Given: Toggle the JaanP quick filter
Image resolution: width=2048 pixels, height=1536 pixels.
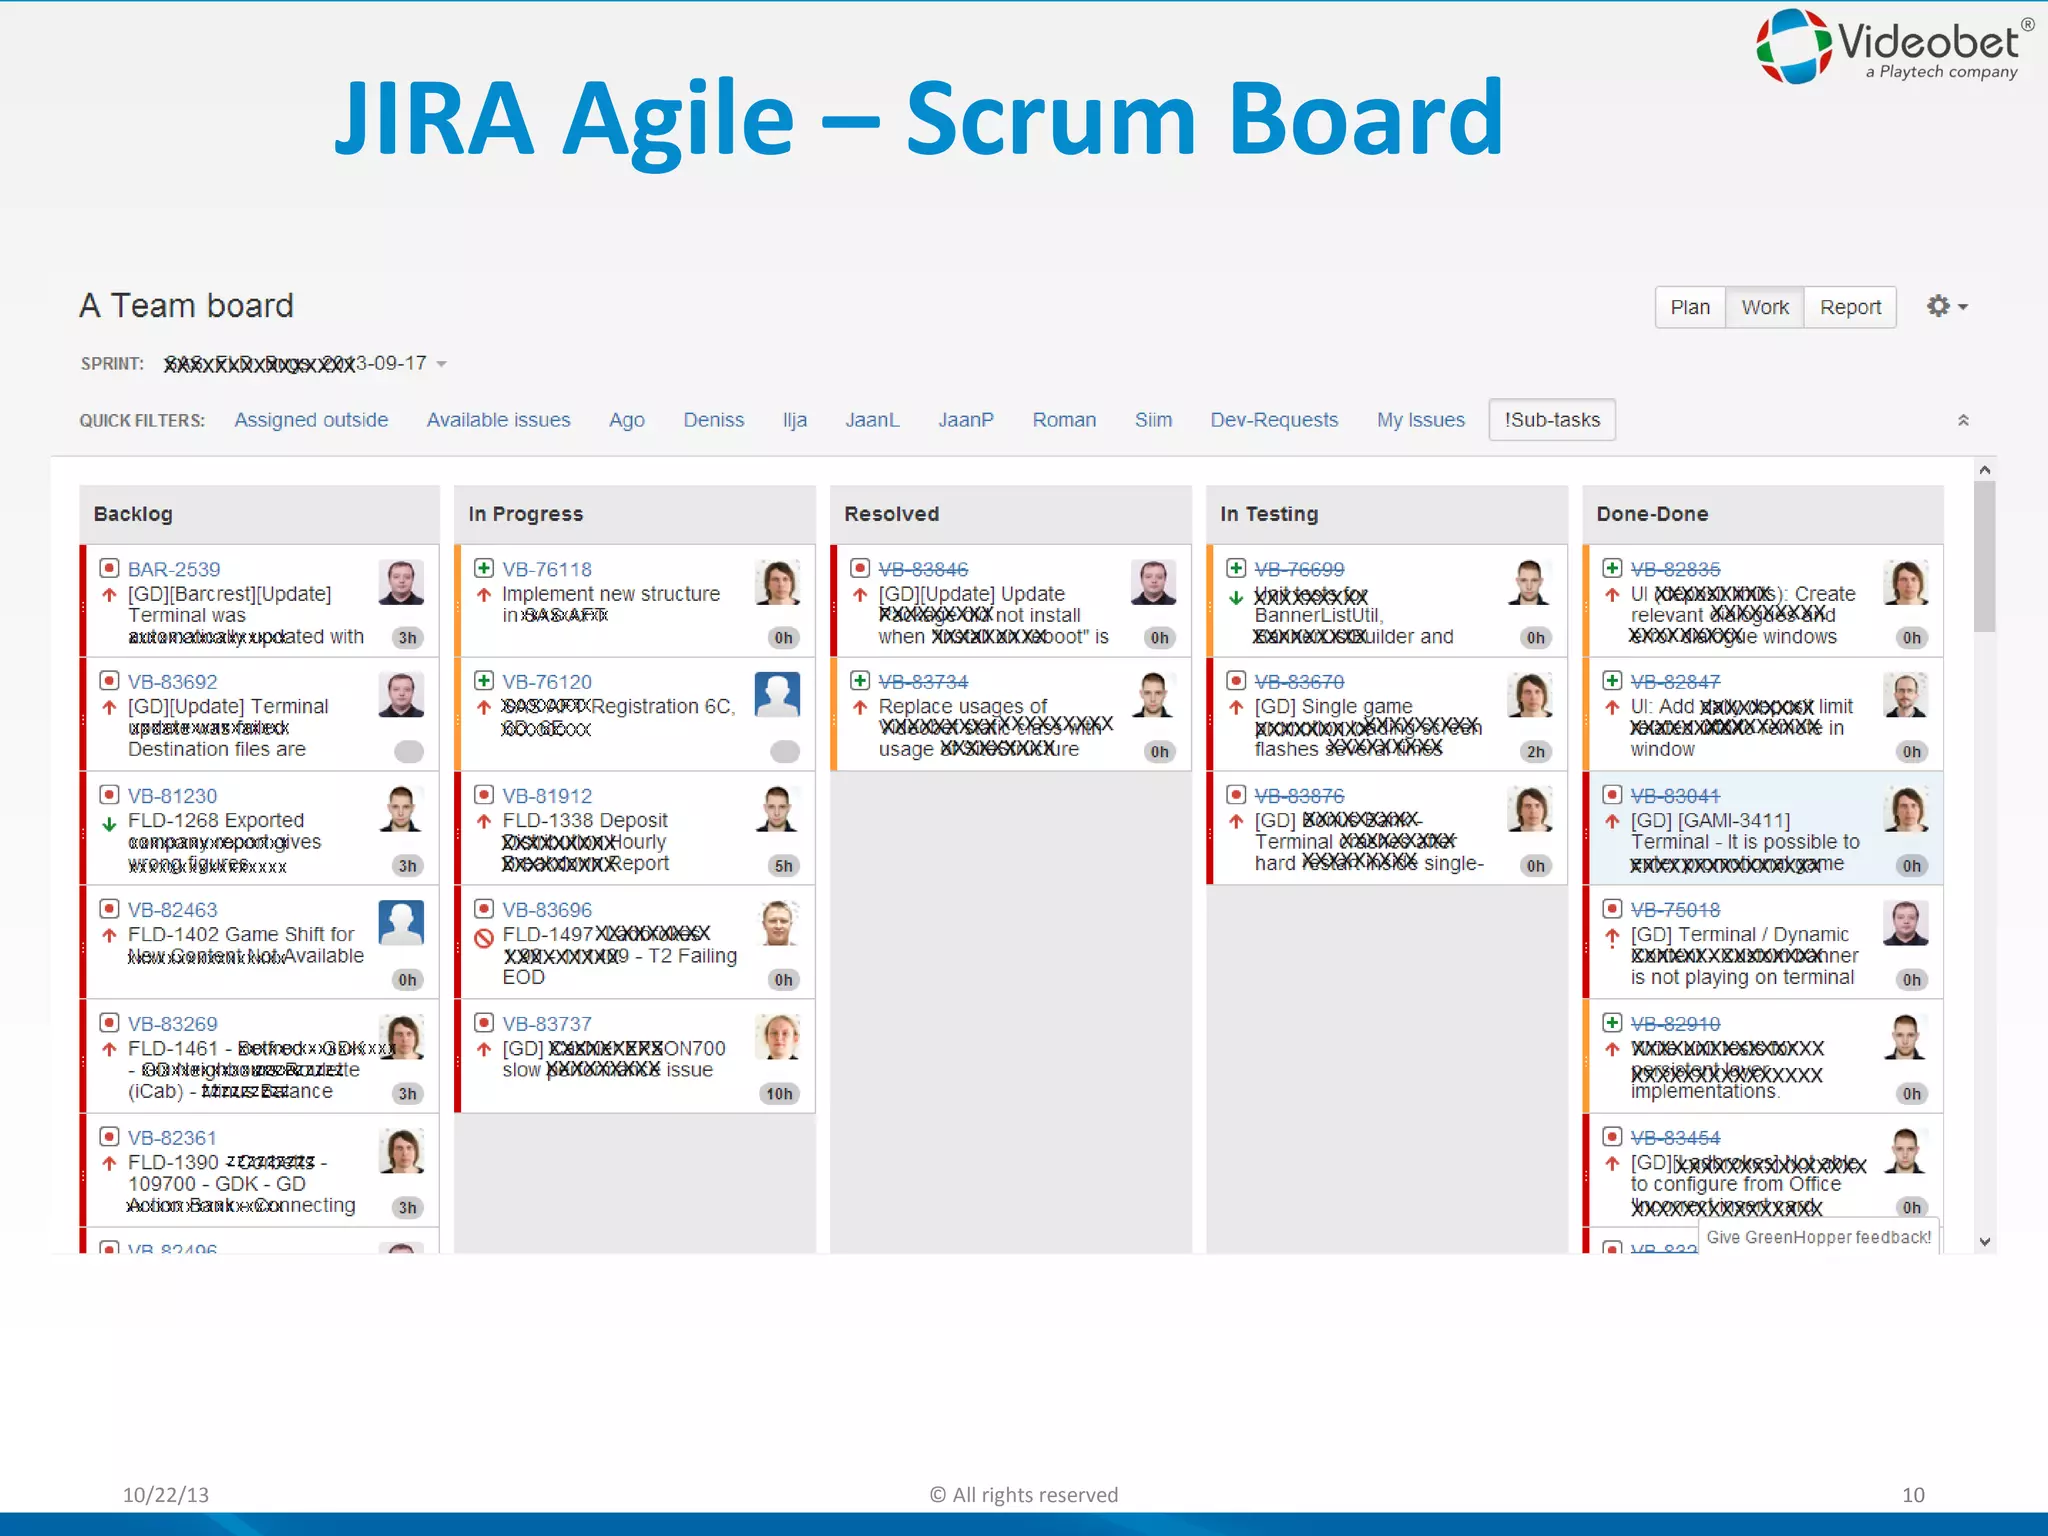Looking at the screenshot, I should pyautogui.click(x=966, y=420).
